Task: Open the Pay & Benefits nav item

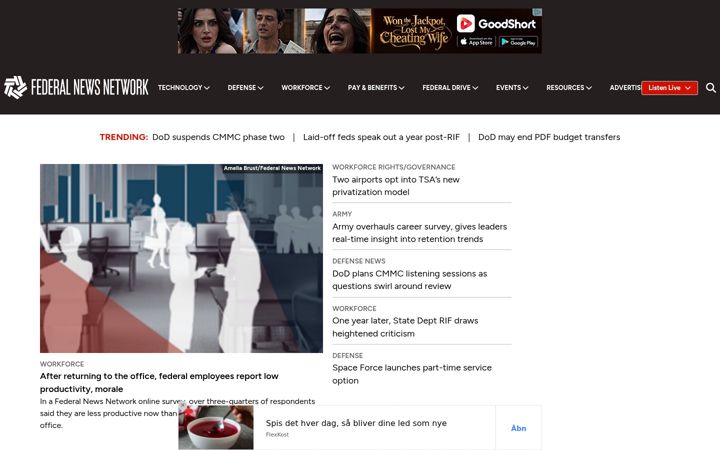Action: (372, 88)
